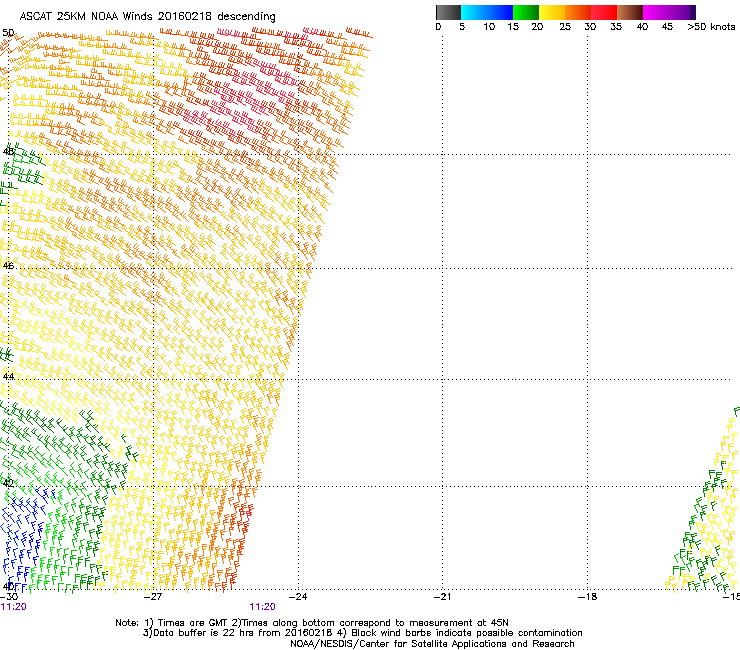740x650 pixels.
Task: Click the legend label "35"
Action: (616, 27)
